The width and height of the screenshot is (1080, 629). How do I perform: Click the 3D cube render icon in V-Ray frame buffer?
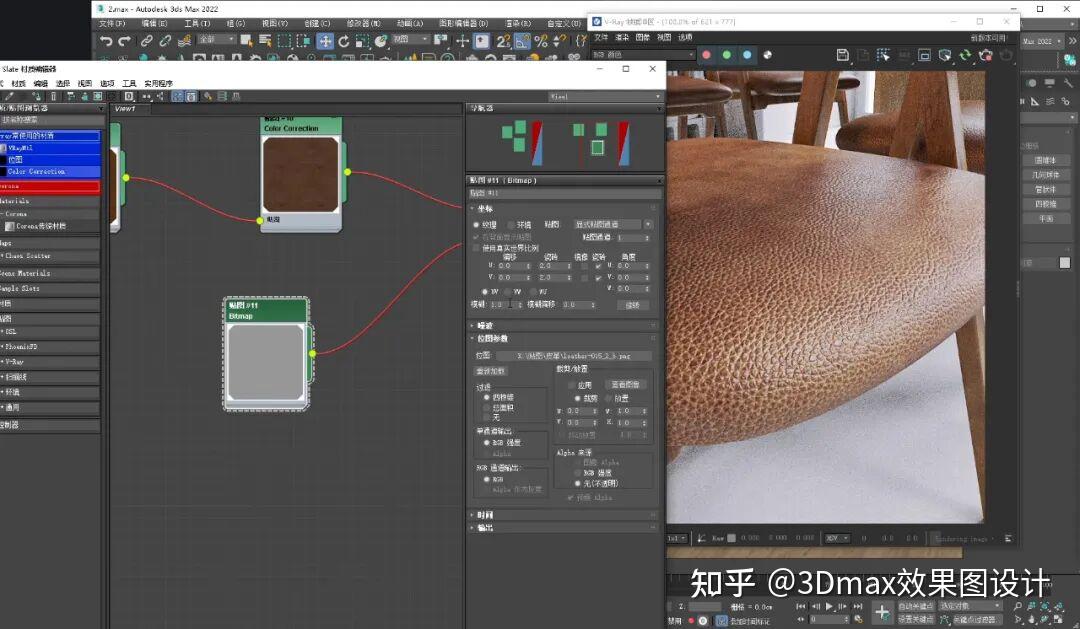[x=945, y=54]
